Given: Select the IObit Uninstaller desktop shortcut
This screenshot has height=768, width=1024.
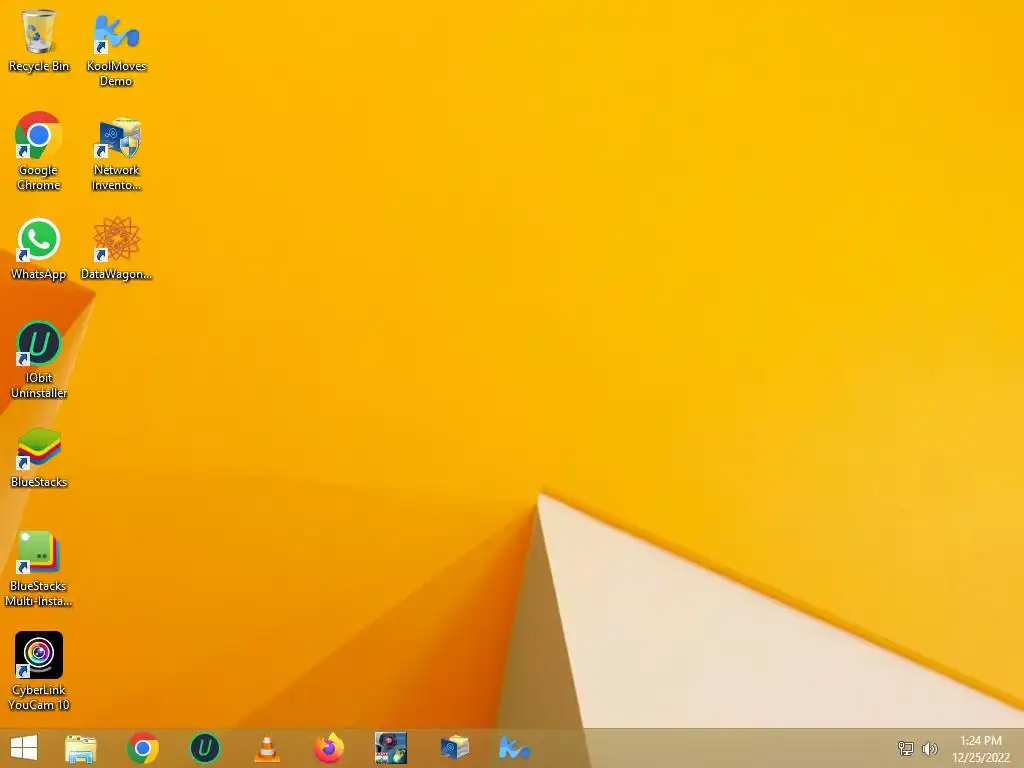Looking at the screenshot, I should coord(39,360).
